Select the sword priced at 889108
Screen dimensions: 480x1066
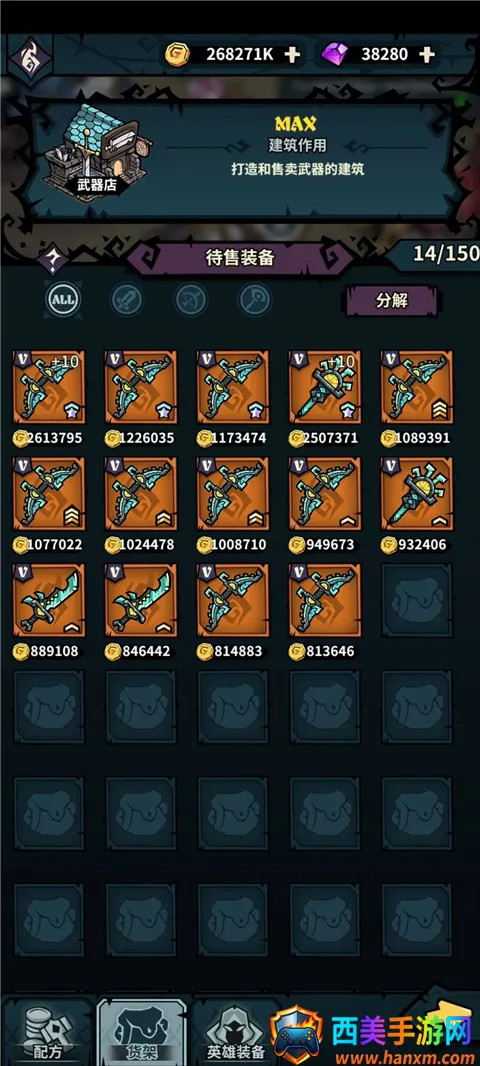click(49, 600)
